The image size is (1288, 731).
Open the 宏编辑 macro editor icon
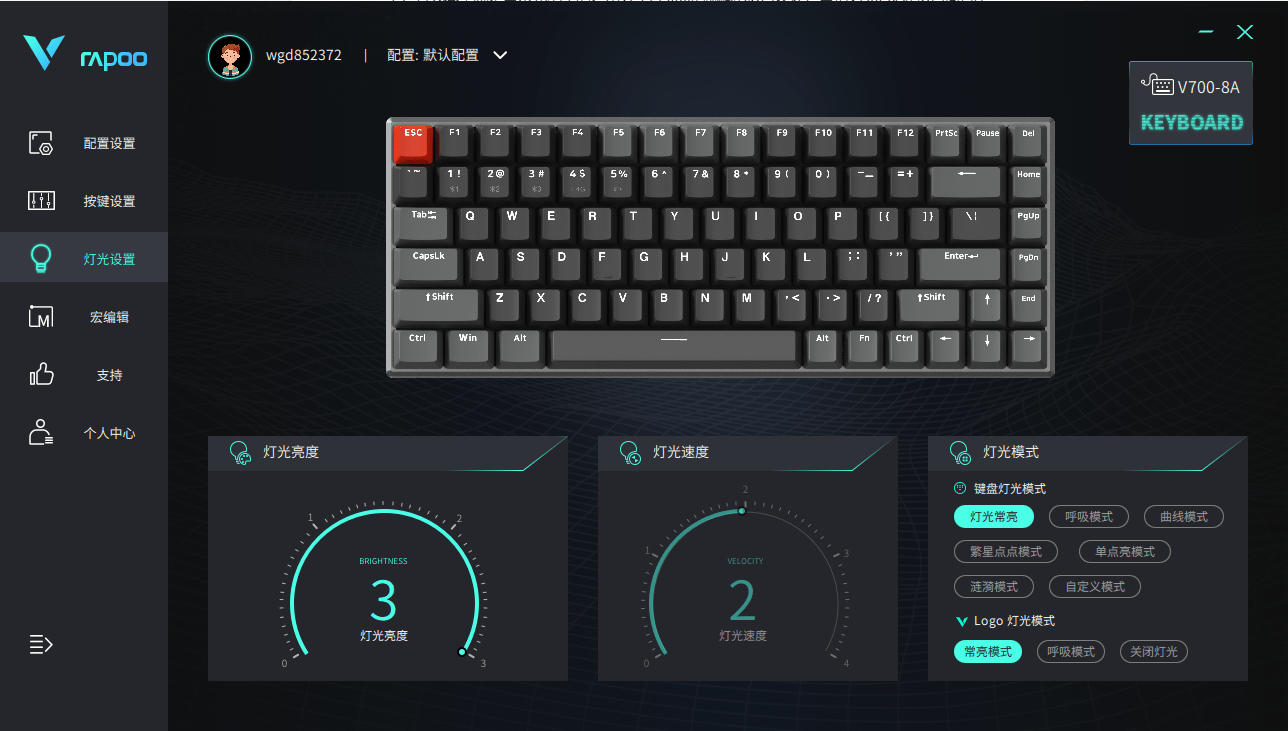click(x=41, y=317)
